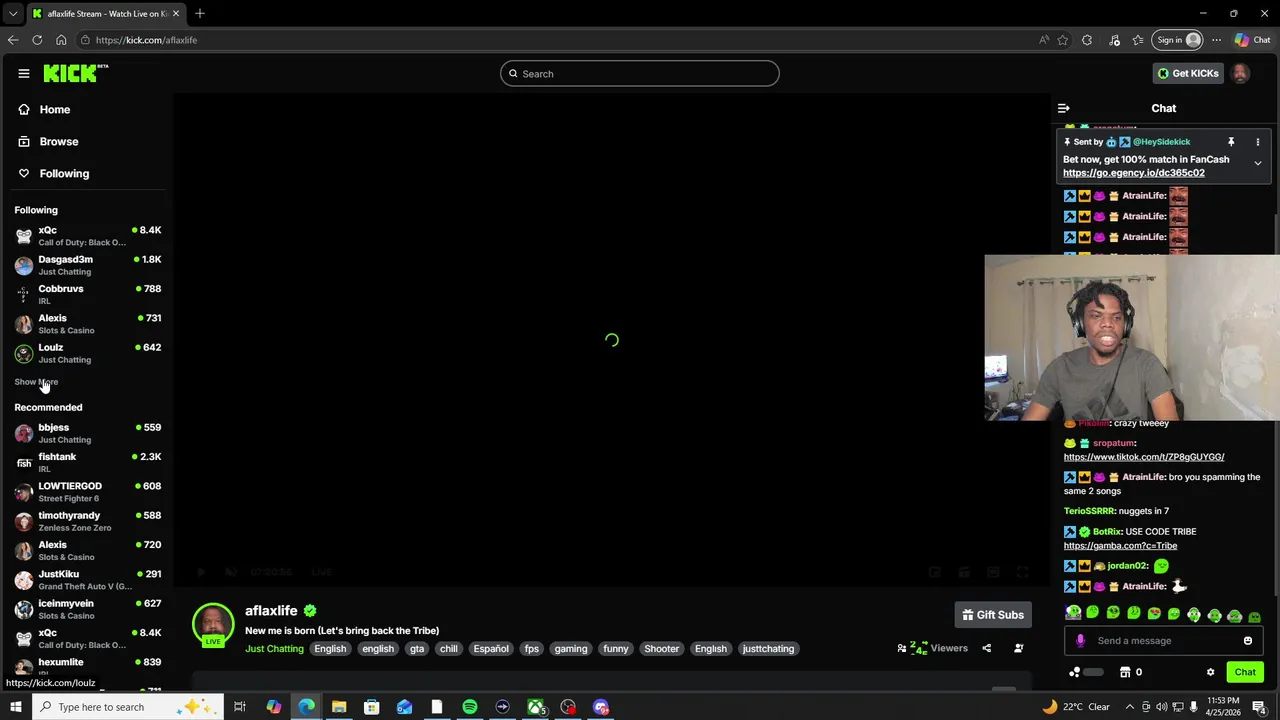Select the gaming tag
Viewport: 1280px width, 720px height.
tap(571, 649)
